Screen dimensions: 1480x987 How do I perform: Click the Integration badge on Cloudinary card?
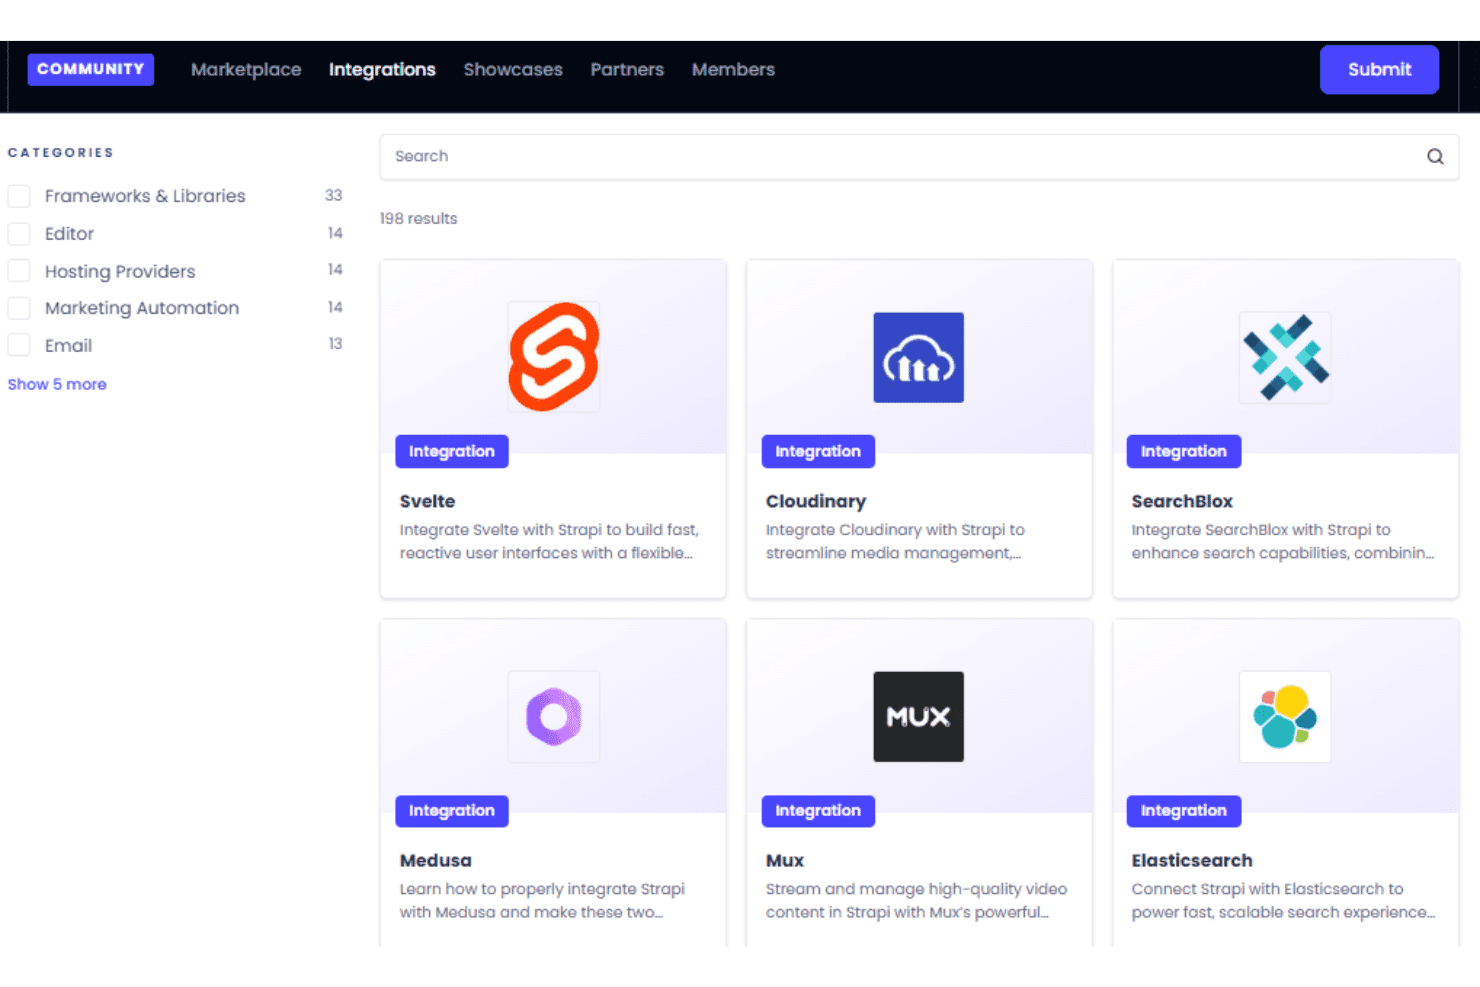(818, 451)
